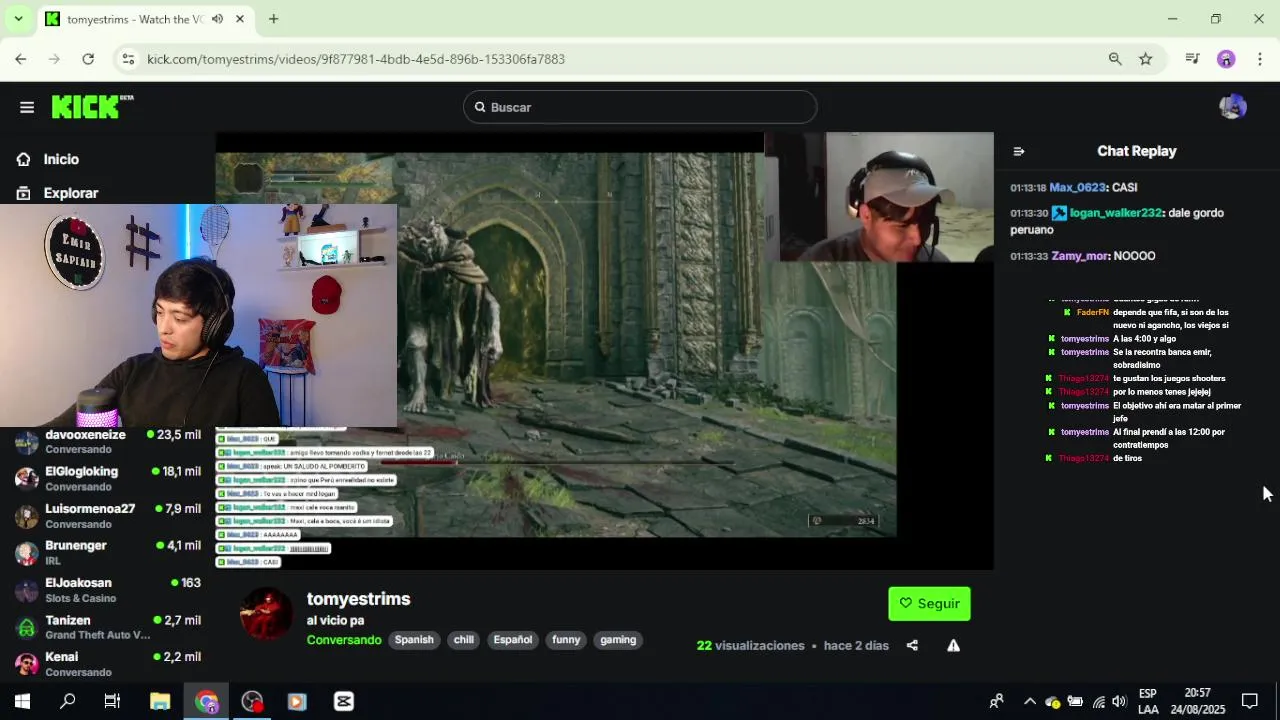Select the Español tag

pyautogui.click(x=513, y=640)
